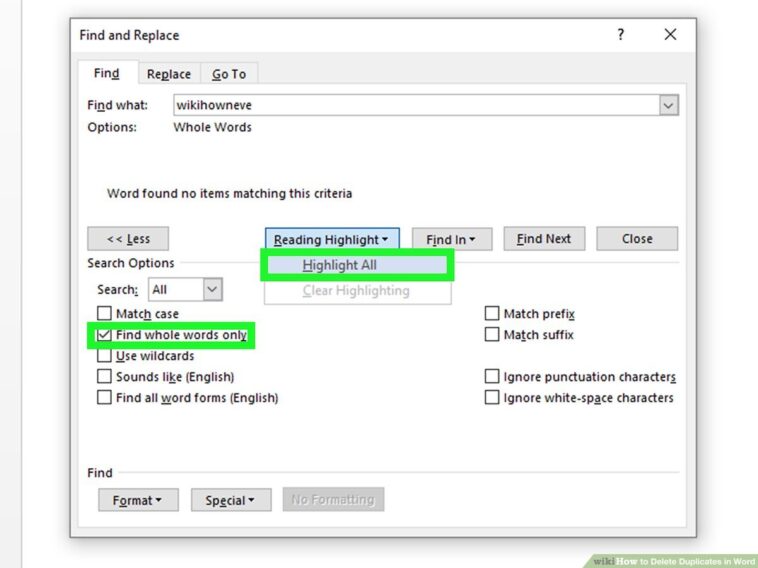The width and height of the screenshot is (758, 568).
Task: Expand the Find In dropdown
Action: click(451, 239)
